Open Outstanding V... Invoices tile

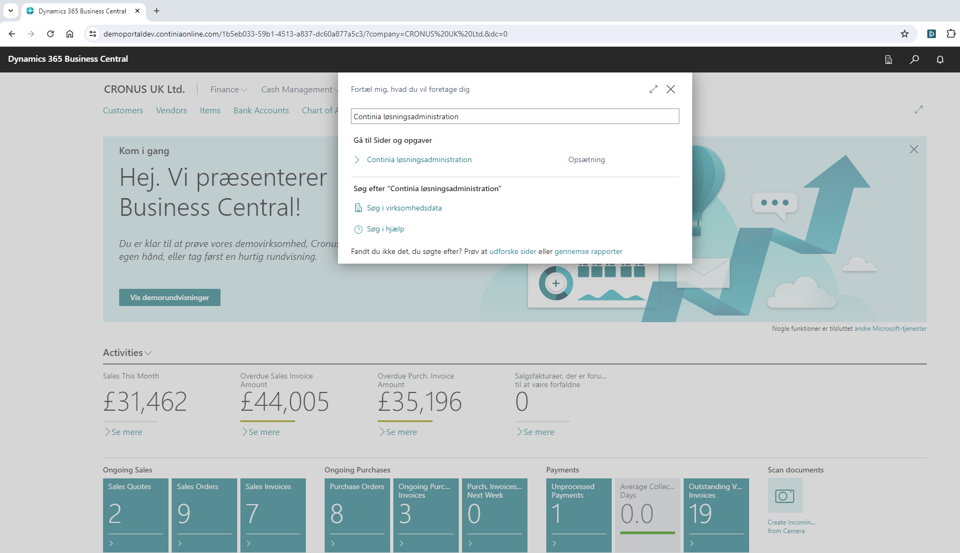[716, 515]
